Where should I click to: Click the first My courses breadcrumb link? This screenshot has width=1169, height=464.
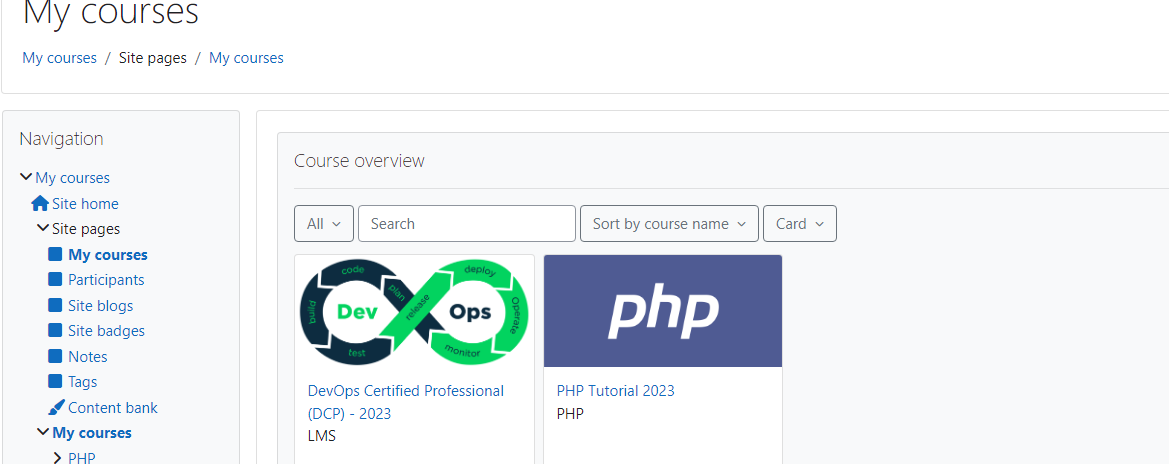click(60, 58)
